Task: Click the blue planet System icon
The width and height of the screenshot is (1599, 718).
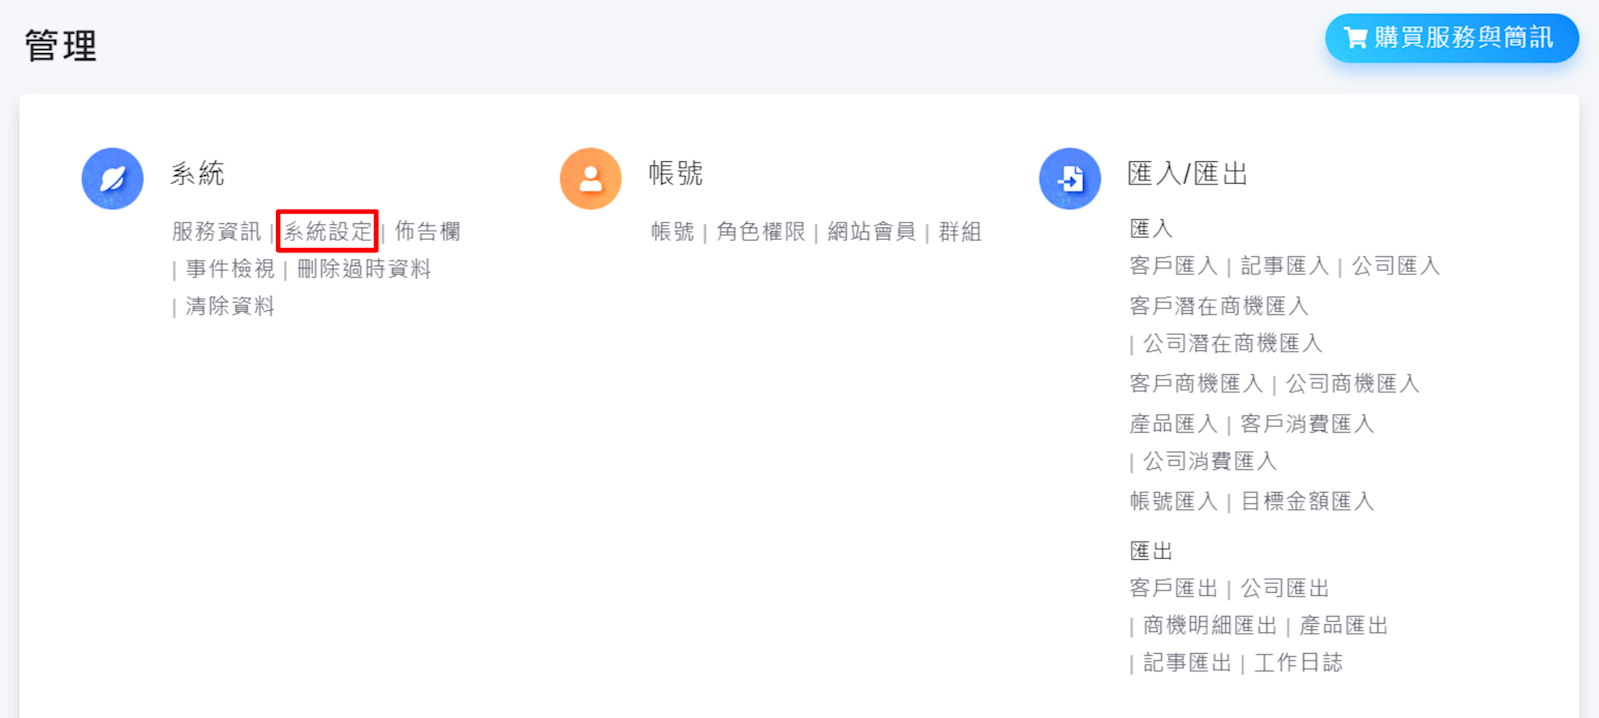Action: (x=112, y=179)
